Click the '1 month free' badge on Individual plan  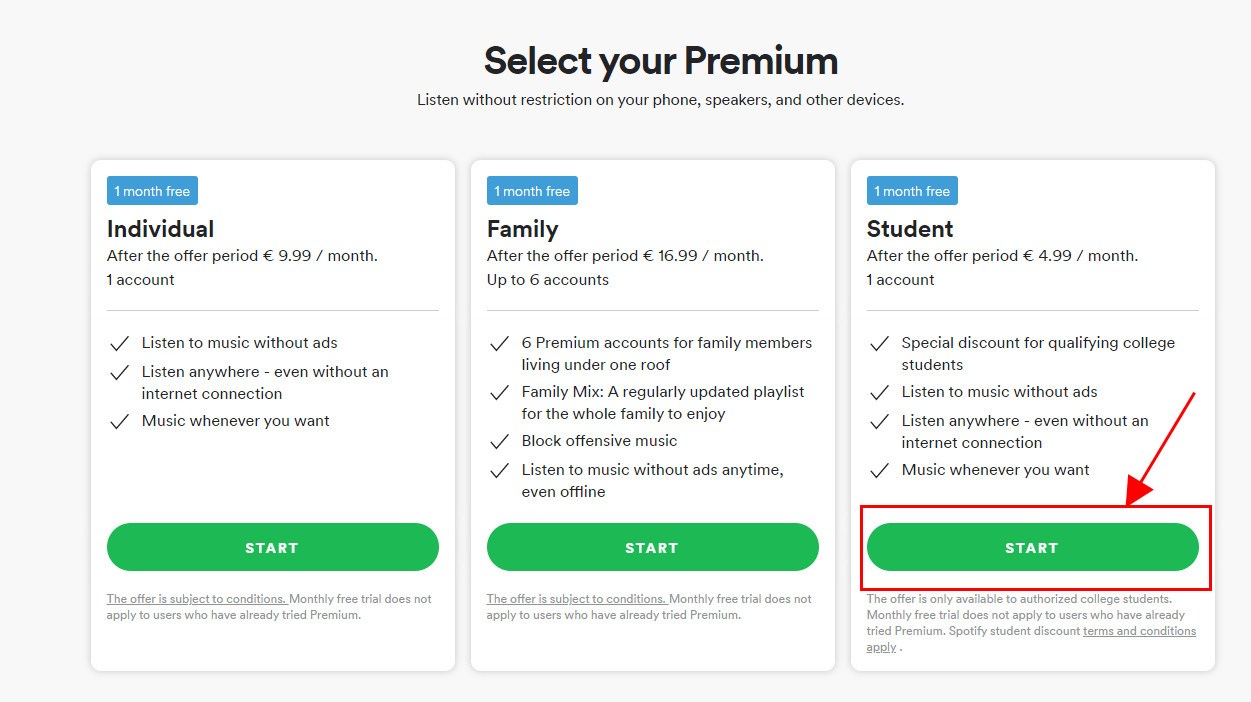(x=152, y=190)
